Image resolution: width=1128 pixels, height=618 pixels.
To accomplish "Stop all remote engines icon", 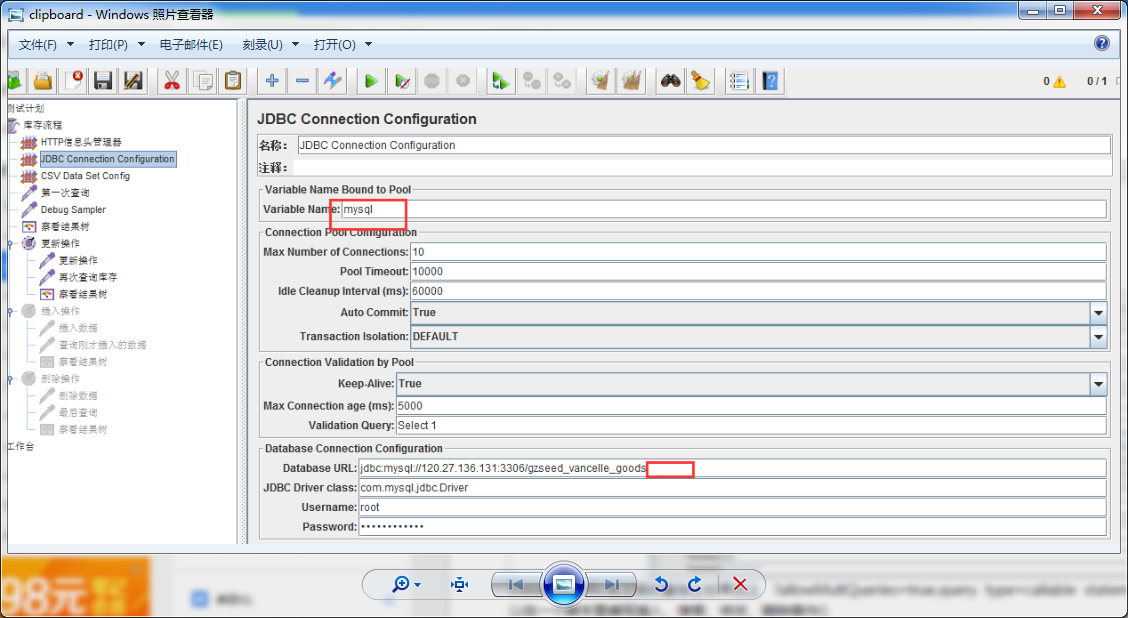I will point(532,81).
